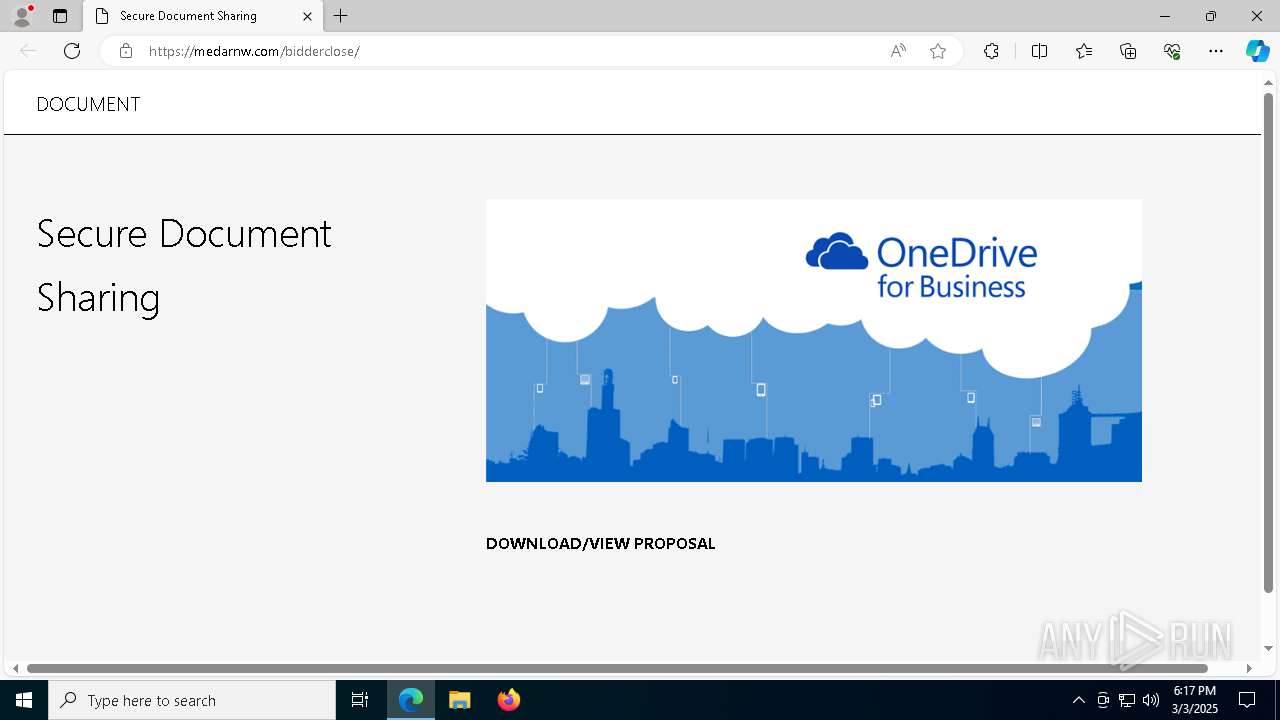Restore down the browser window
Viewport: 1280px width, 720px height.
coord(1211,16)
